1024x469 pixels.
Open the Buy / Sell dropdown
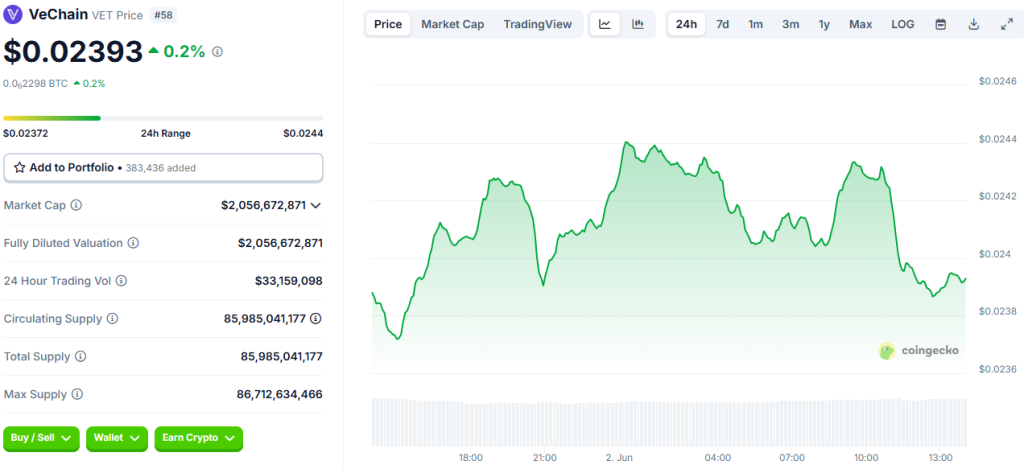coord(41,438)
